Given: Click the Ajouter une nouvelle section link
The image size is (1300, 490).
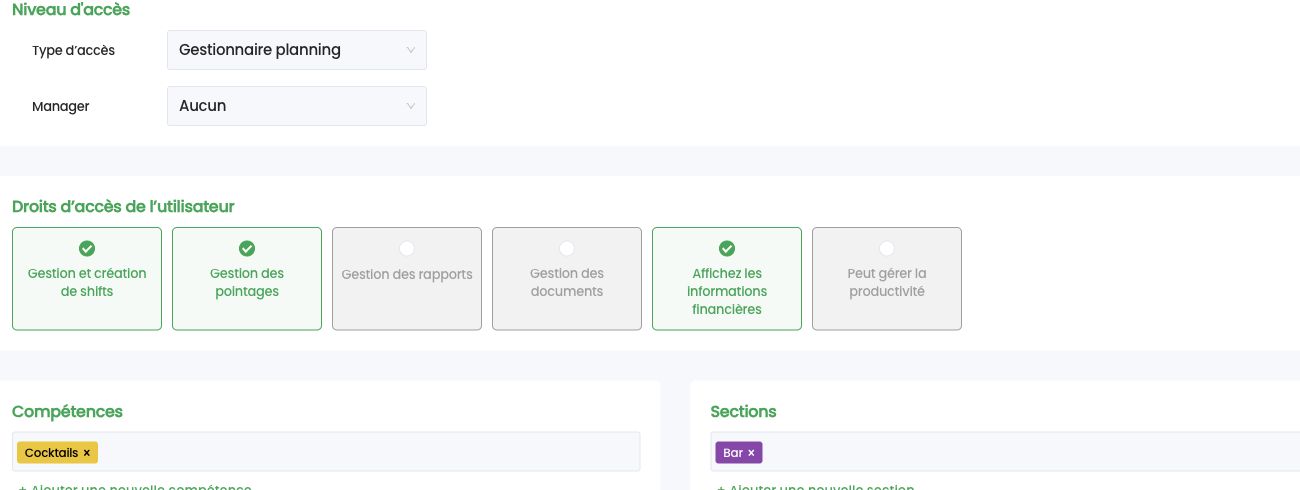Looking at the screenshot, I should click(816, 488).
